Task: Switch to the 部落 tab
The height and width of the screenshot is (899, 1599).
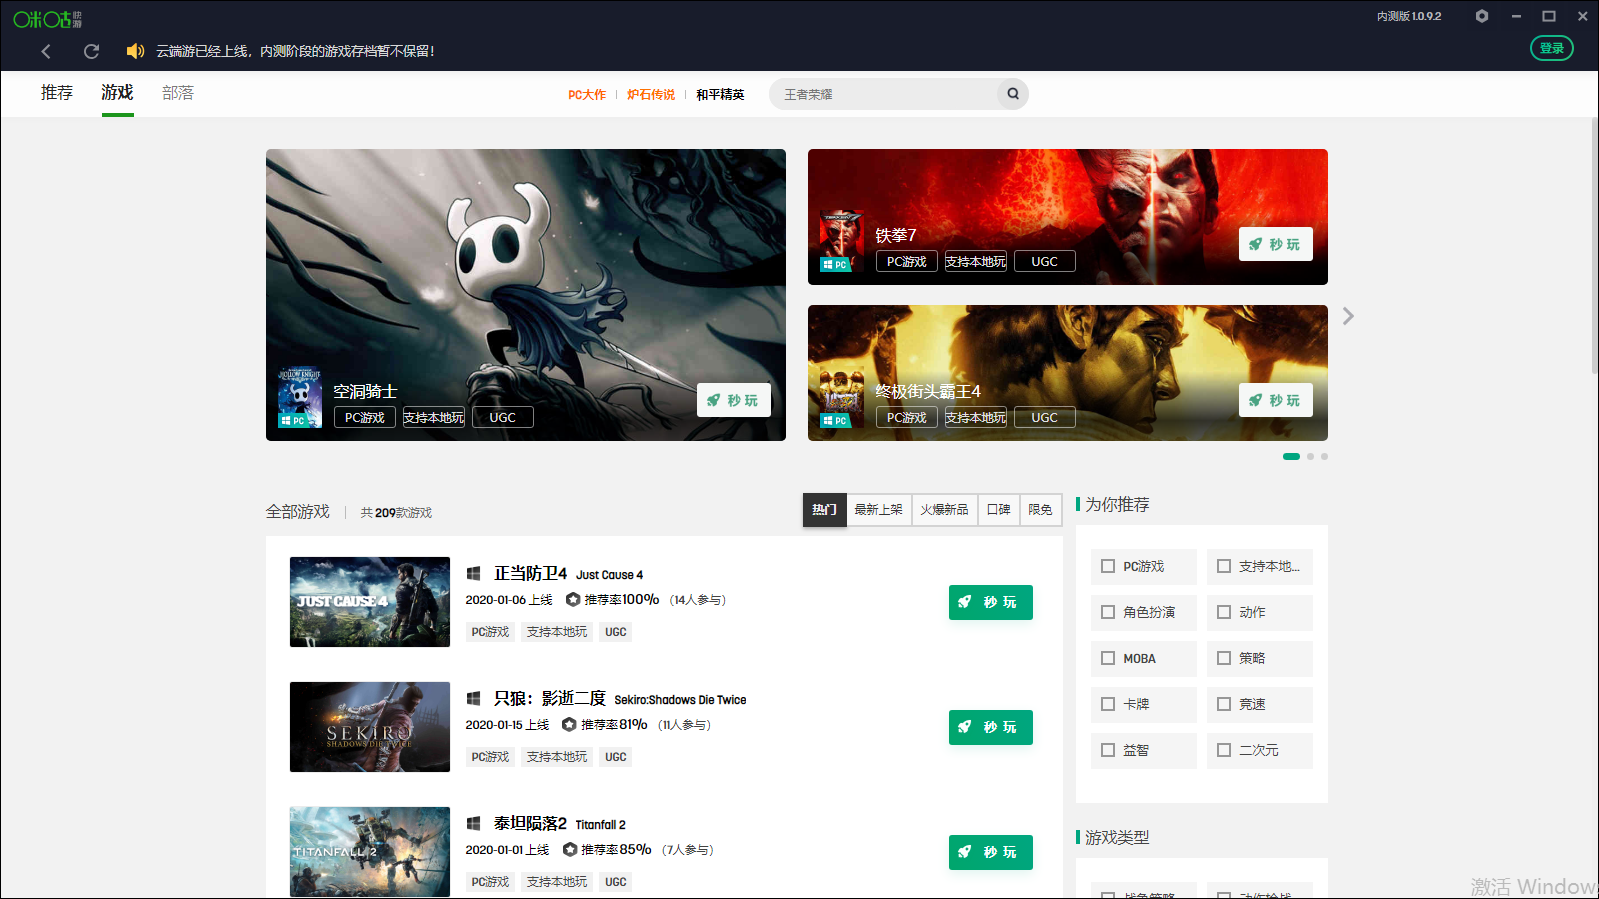Action: click(178, 93)
